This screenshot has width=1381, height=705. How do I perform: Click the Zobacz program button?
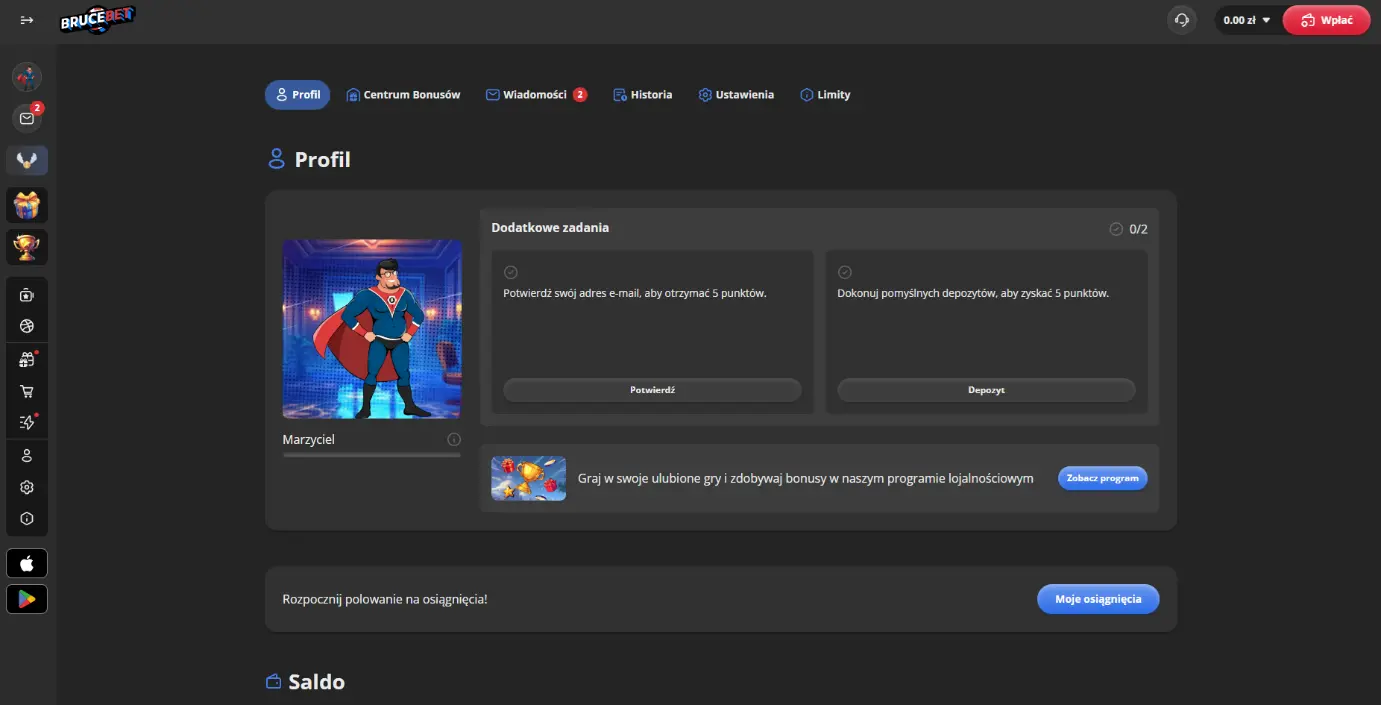coord(1102,478)
